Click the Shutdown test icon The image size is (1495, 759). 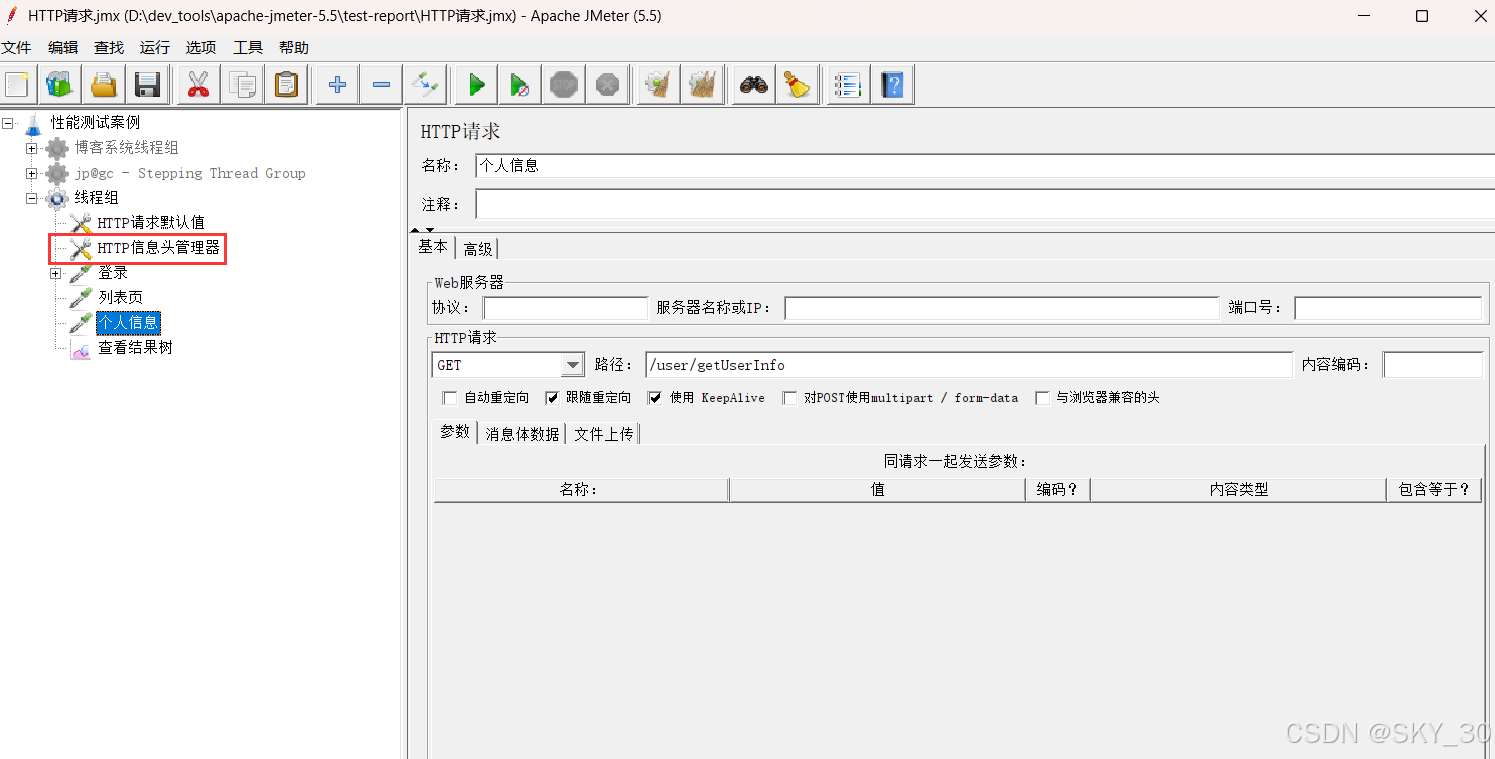click(x=608, y=85)
